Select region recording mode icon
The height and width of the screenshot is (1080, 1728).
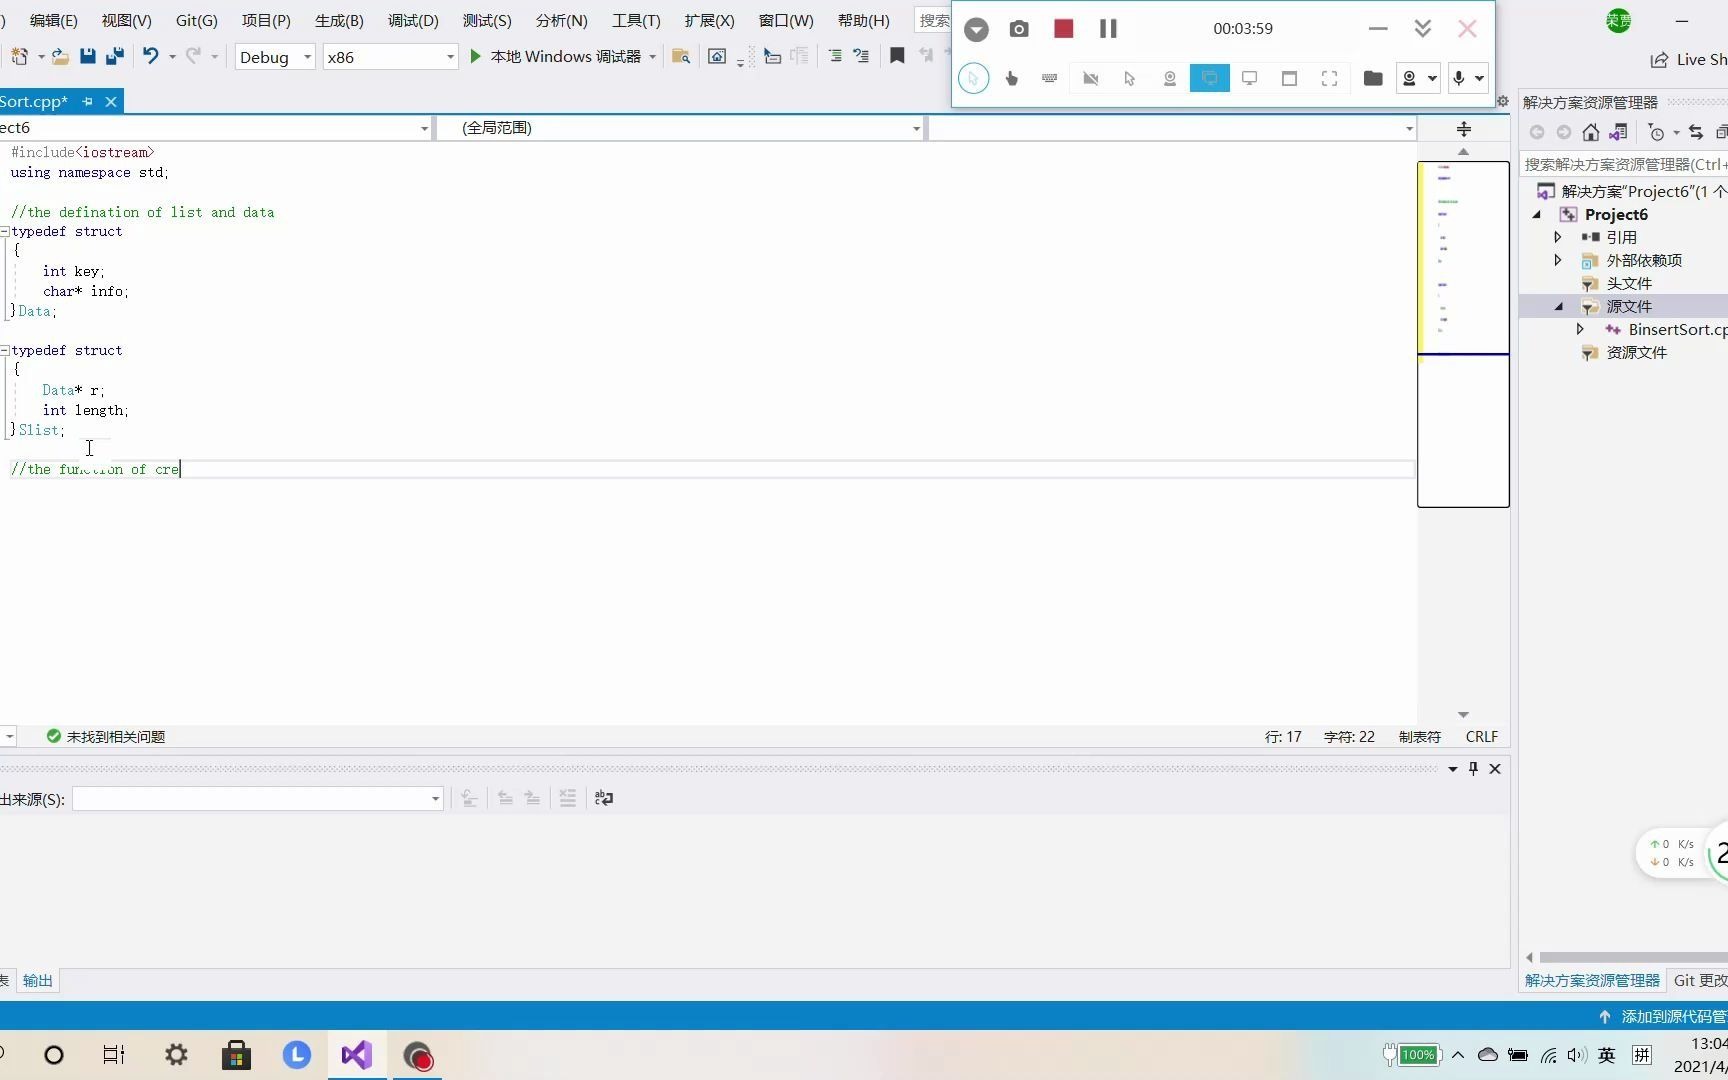1330,78
